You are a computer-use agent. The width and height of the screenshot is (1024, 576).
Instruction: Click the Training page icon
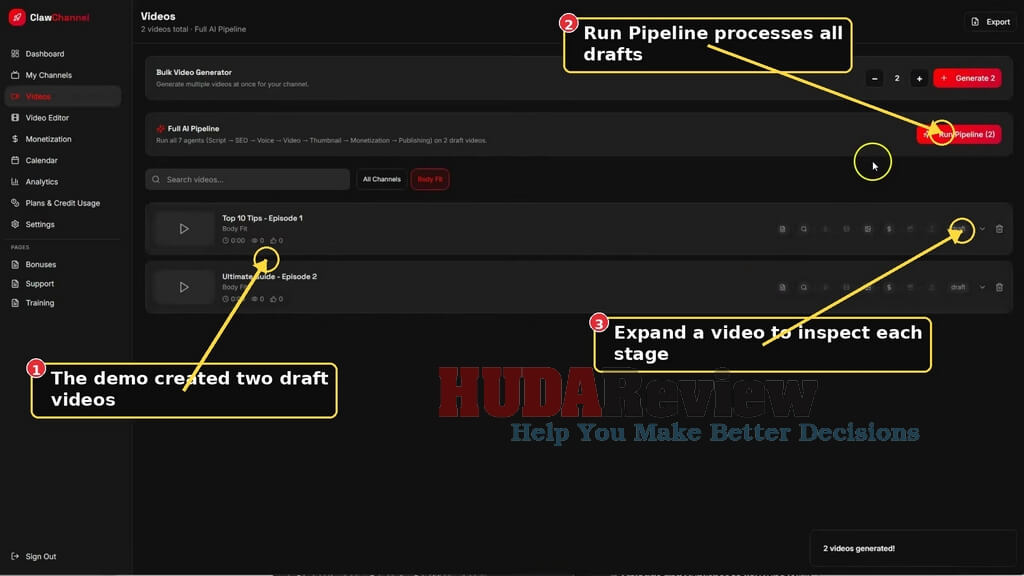(x=15, y=303)
